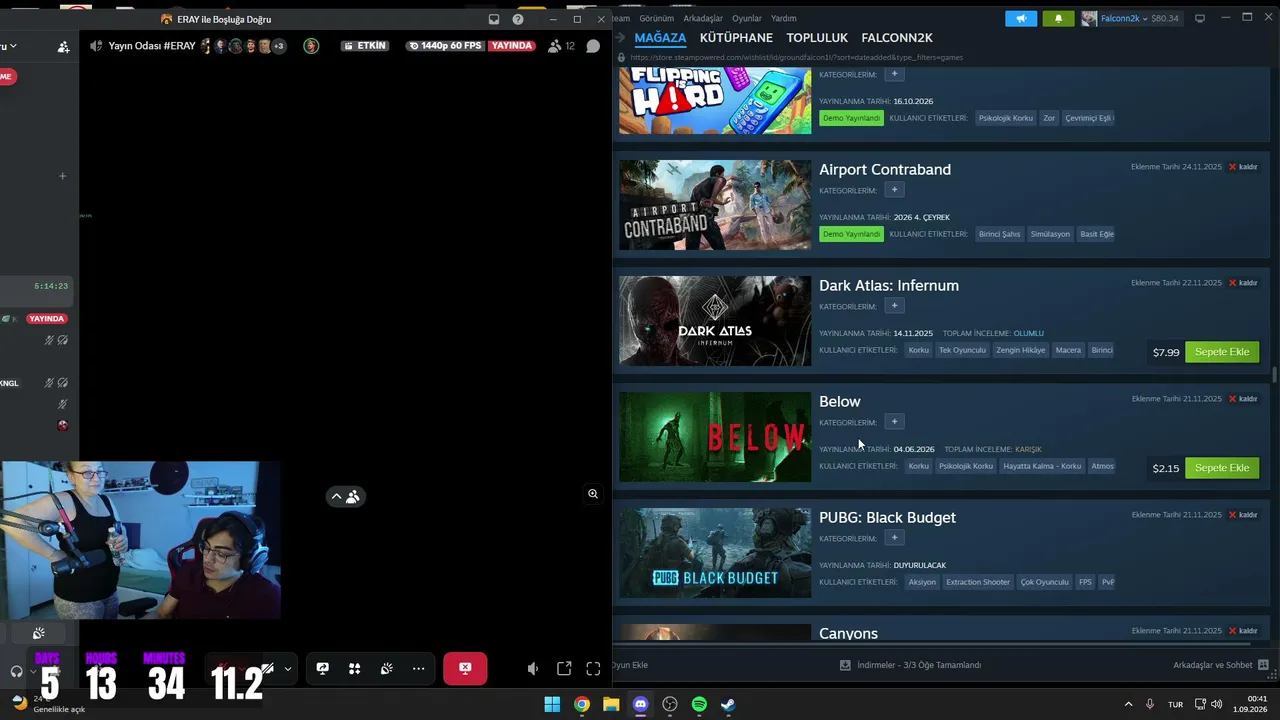This screenshot has height=720, width=1280.
Task: Click the 1440p 60 FPS stream quality badge
Action: tap(445, 46)
